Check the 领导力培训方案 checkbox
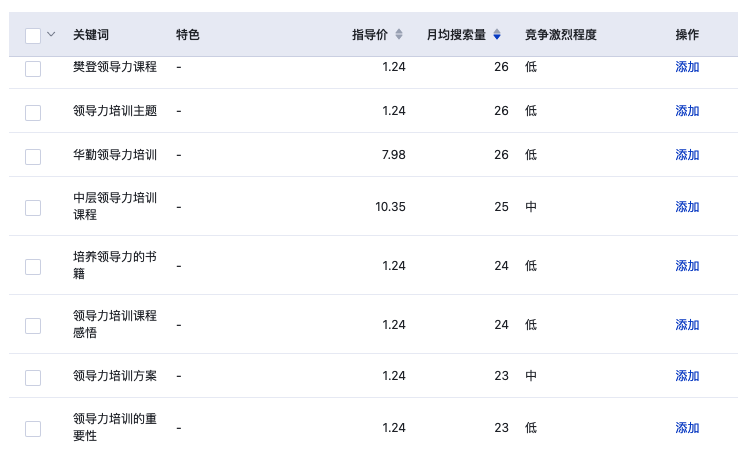 [33, 377]
